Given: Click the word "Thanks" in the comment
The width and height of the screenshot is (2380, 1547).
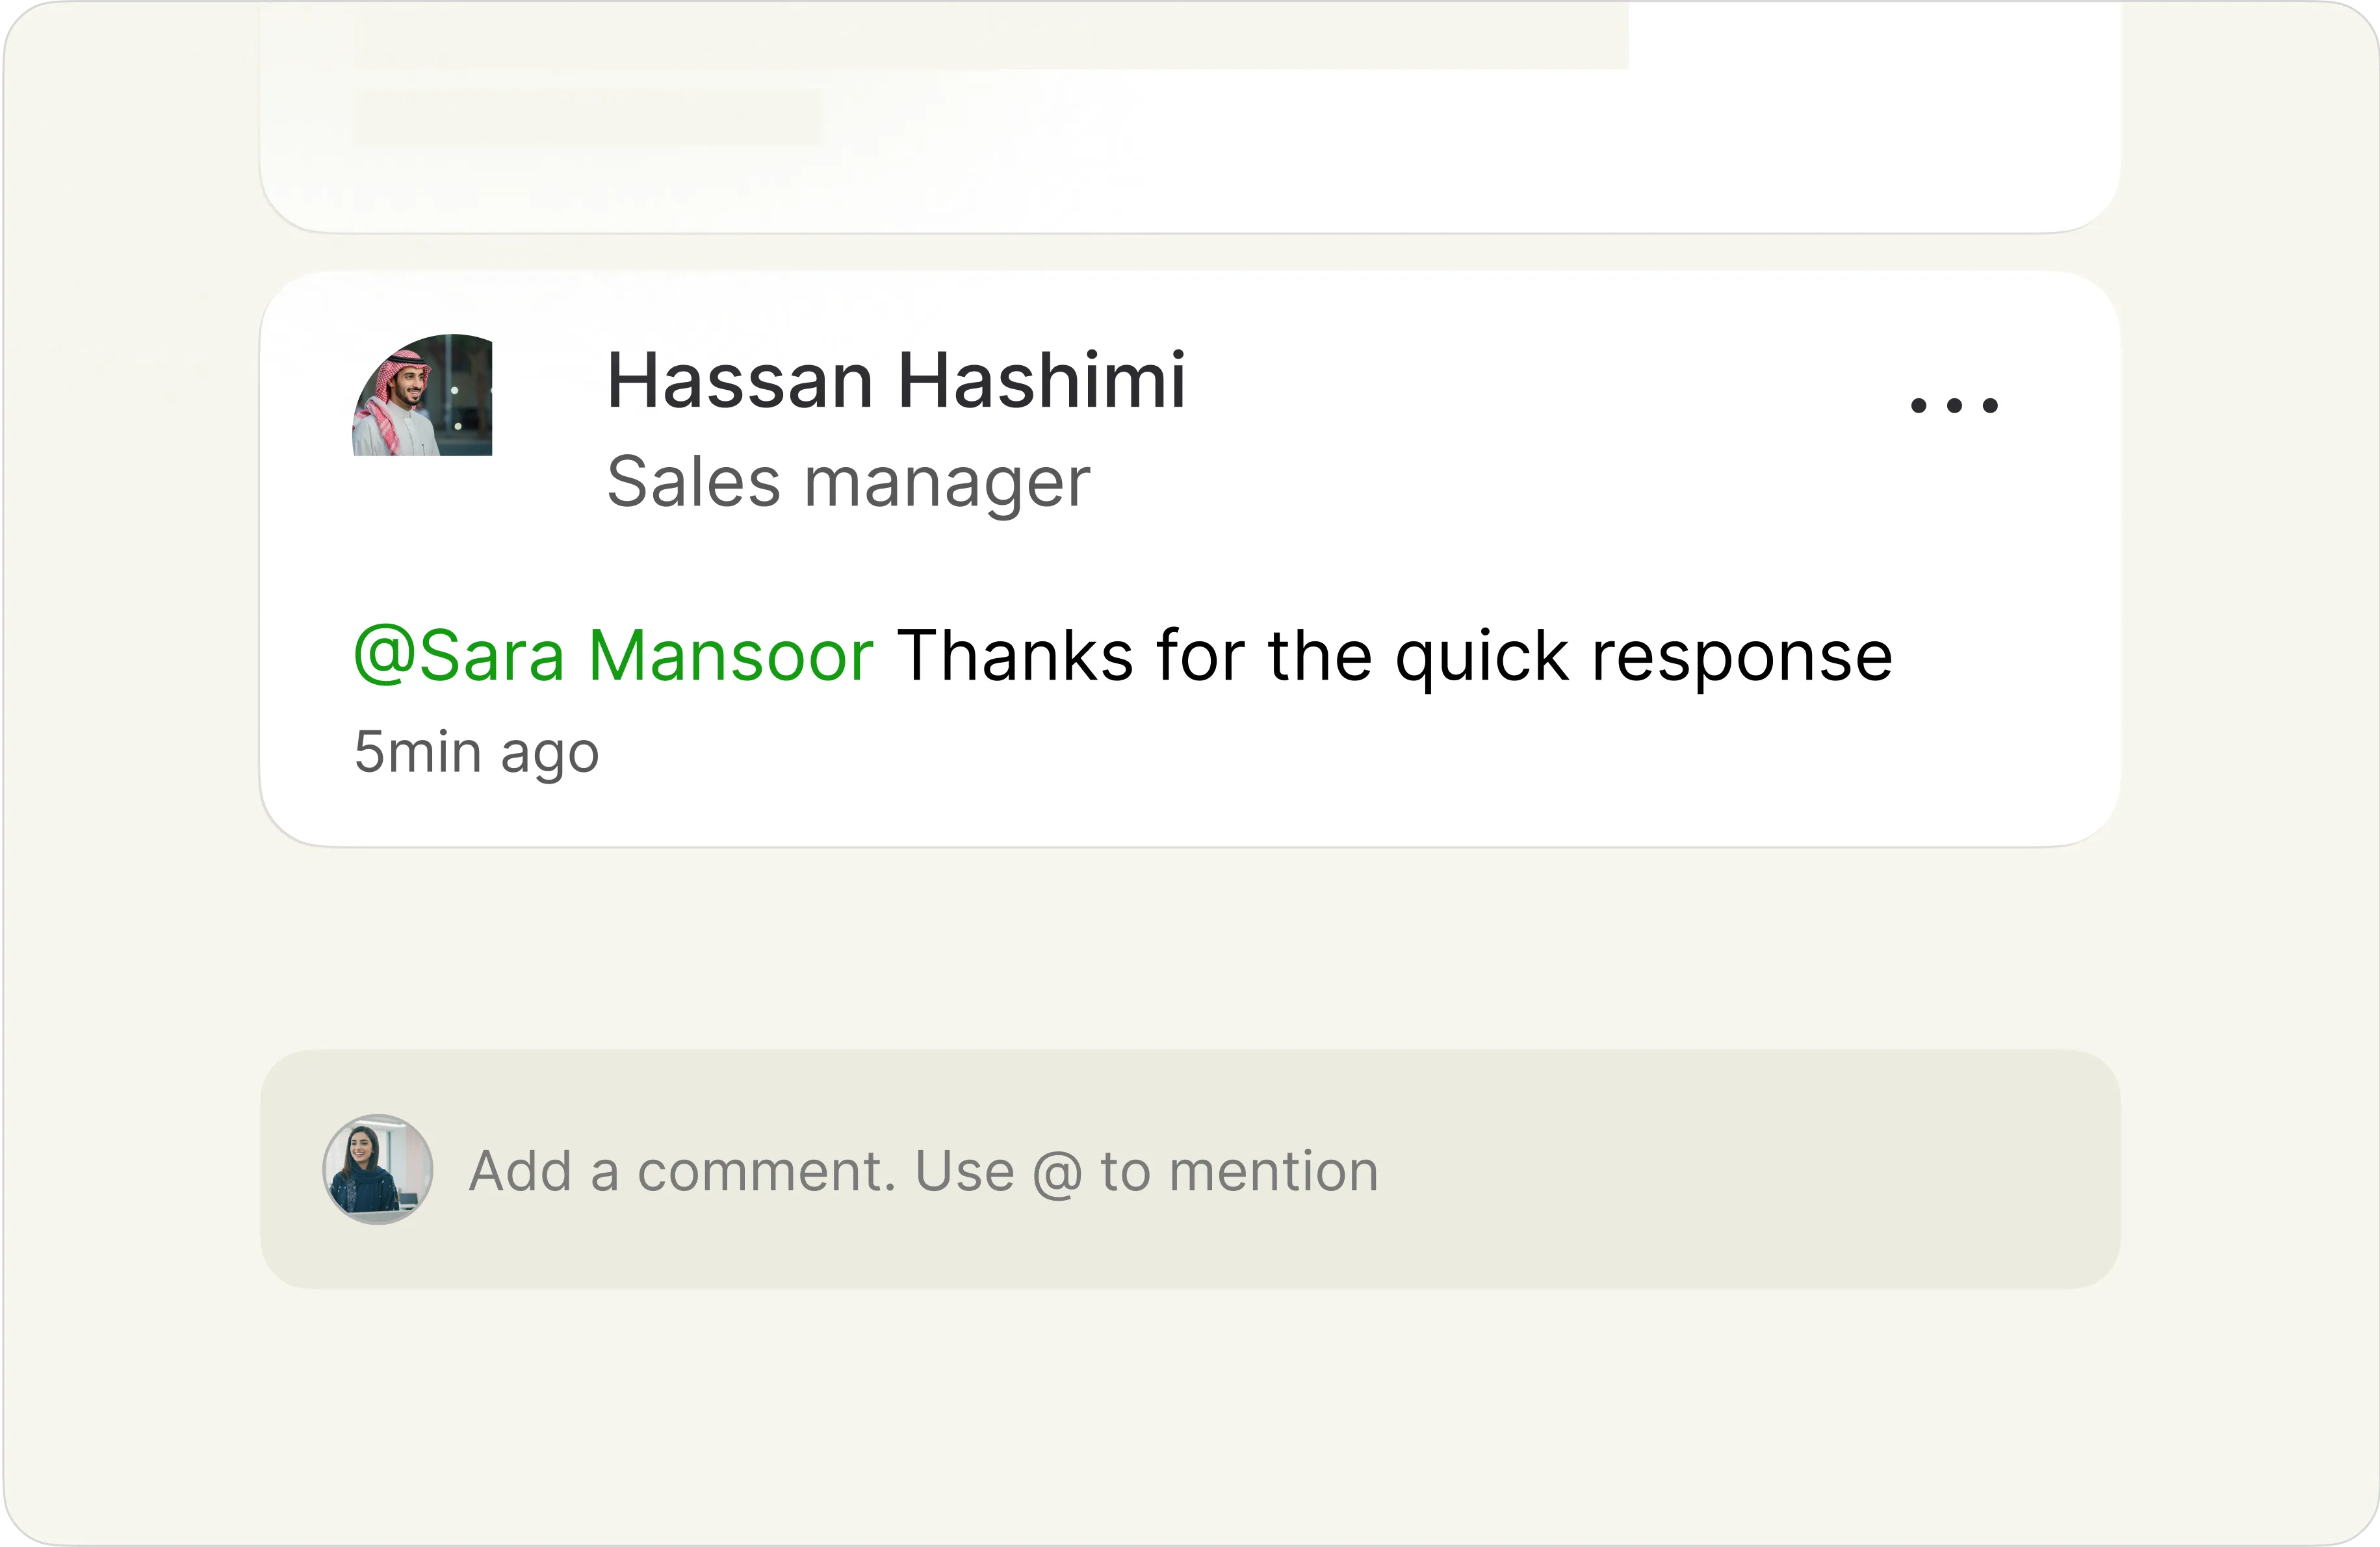Looking at the screenshot, I should point(1015,656).
